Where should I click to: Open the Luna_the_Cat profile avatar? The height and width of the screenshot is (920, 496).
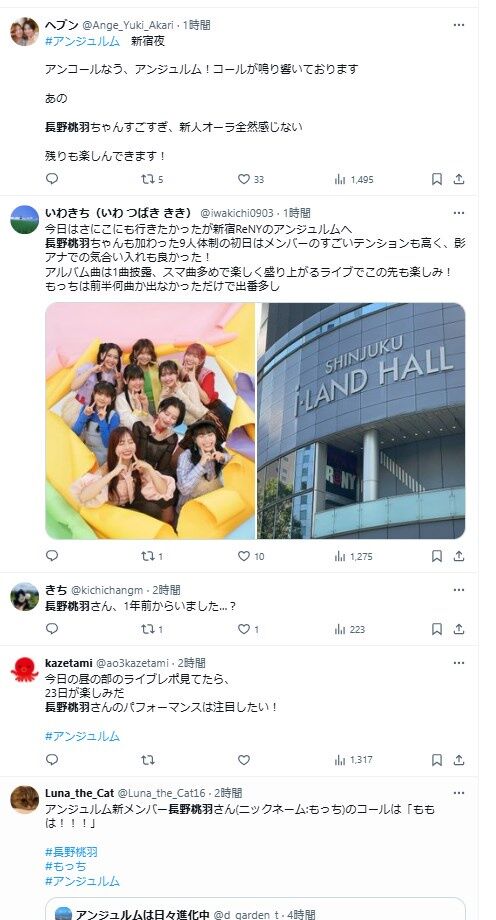click(25, 800)
